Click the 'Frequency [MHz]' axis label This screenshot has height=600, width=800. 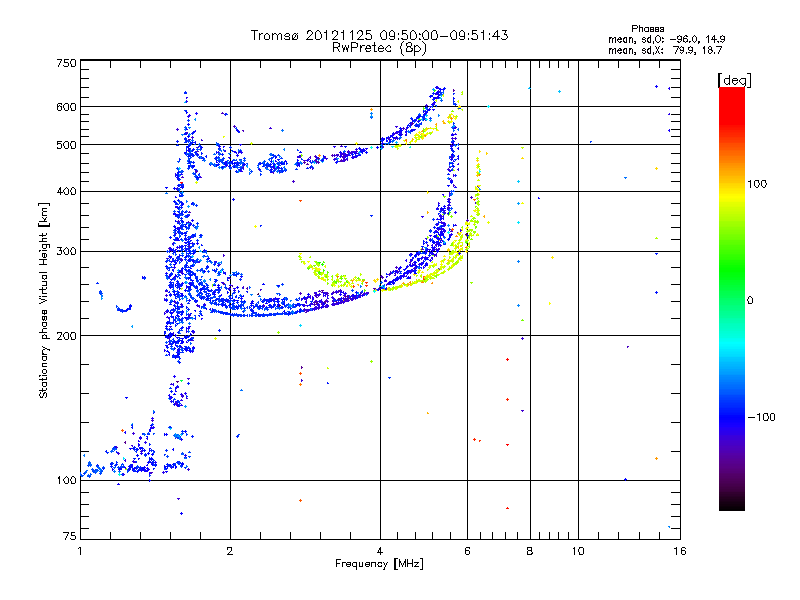tap(379, 564)
